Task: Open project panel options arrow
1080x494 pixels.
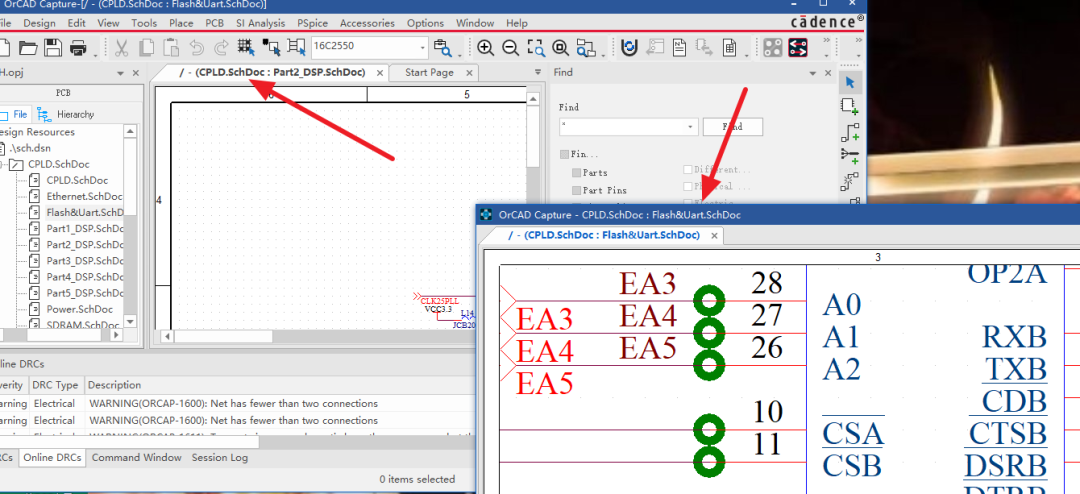Action: tap(121, 72)
